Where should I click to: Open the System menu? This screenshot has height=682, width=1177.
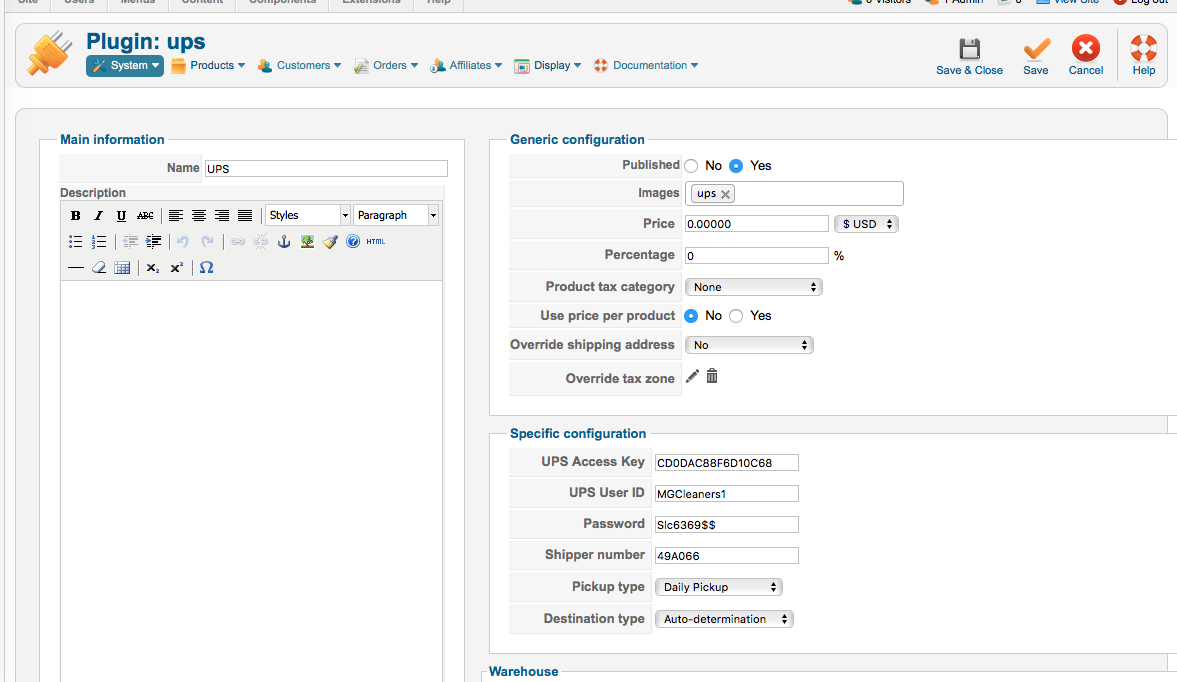(x=125, y=65)
